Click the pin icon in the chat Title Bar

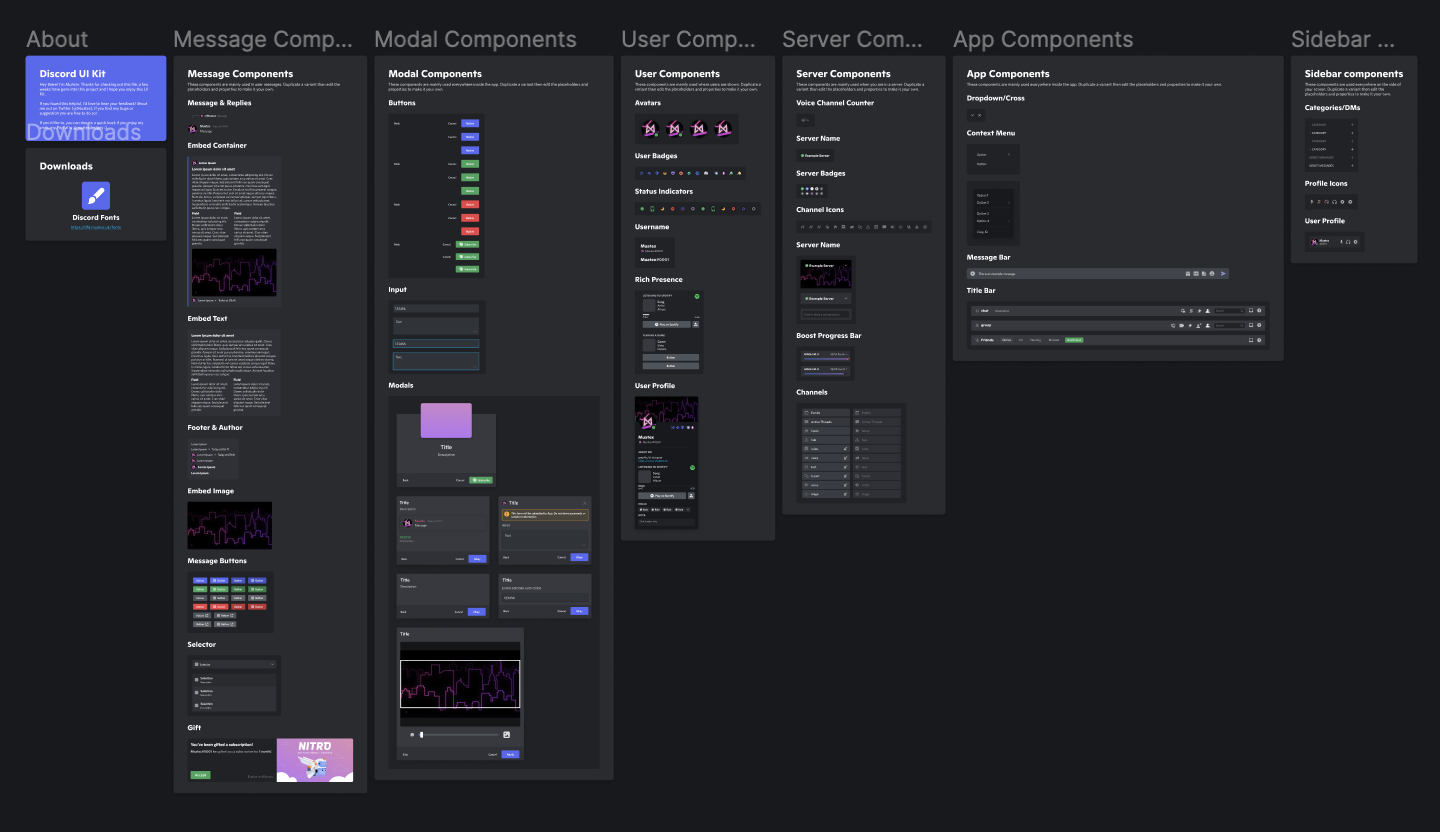pos(1199,311)
